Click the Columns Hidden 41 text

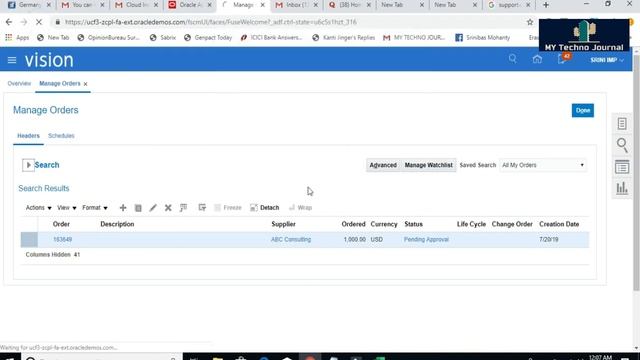(53, 255)
